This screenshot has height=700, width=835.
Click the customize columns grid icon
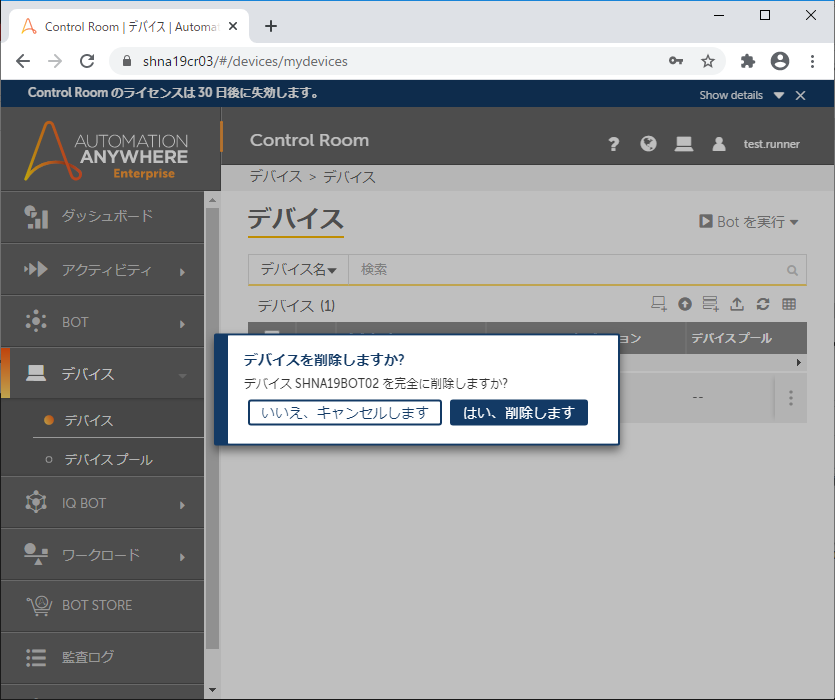(789, 304)
